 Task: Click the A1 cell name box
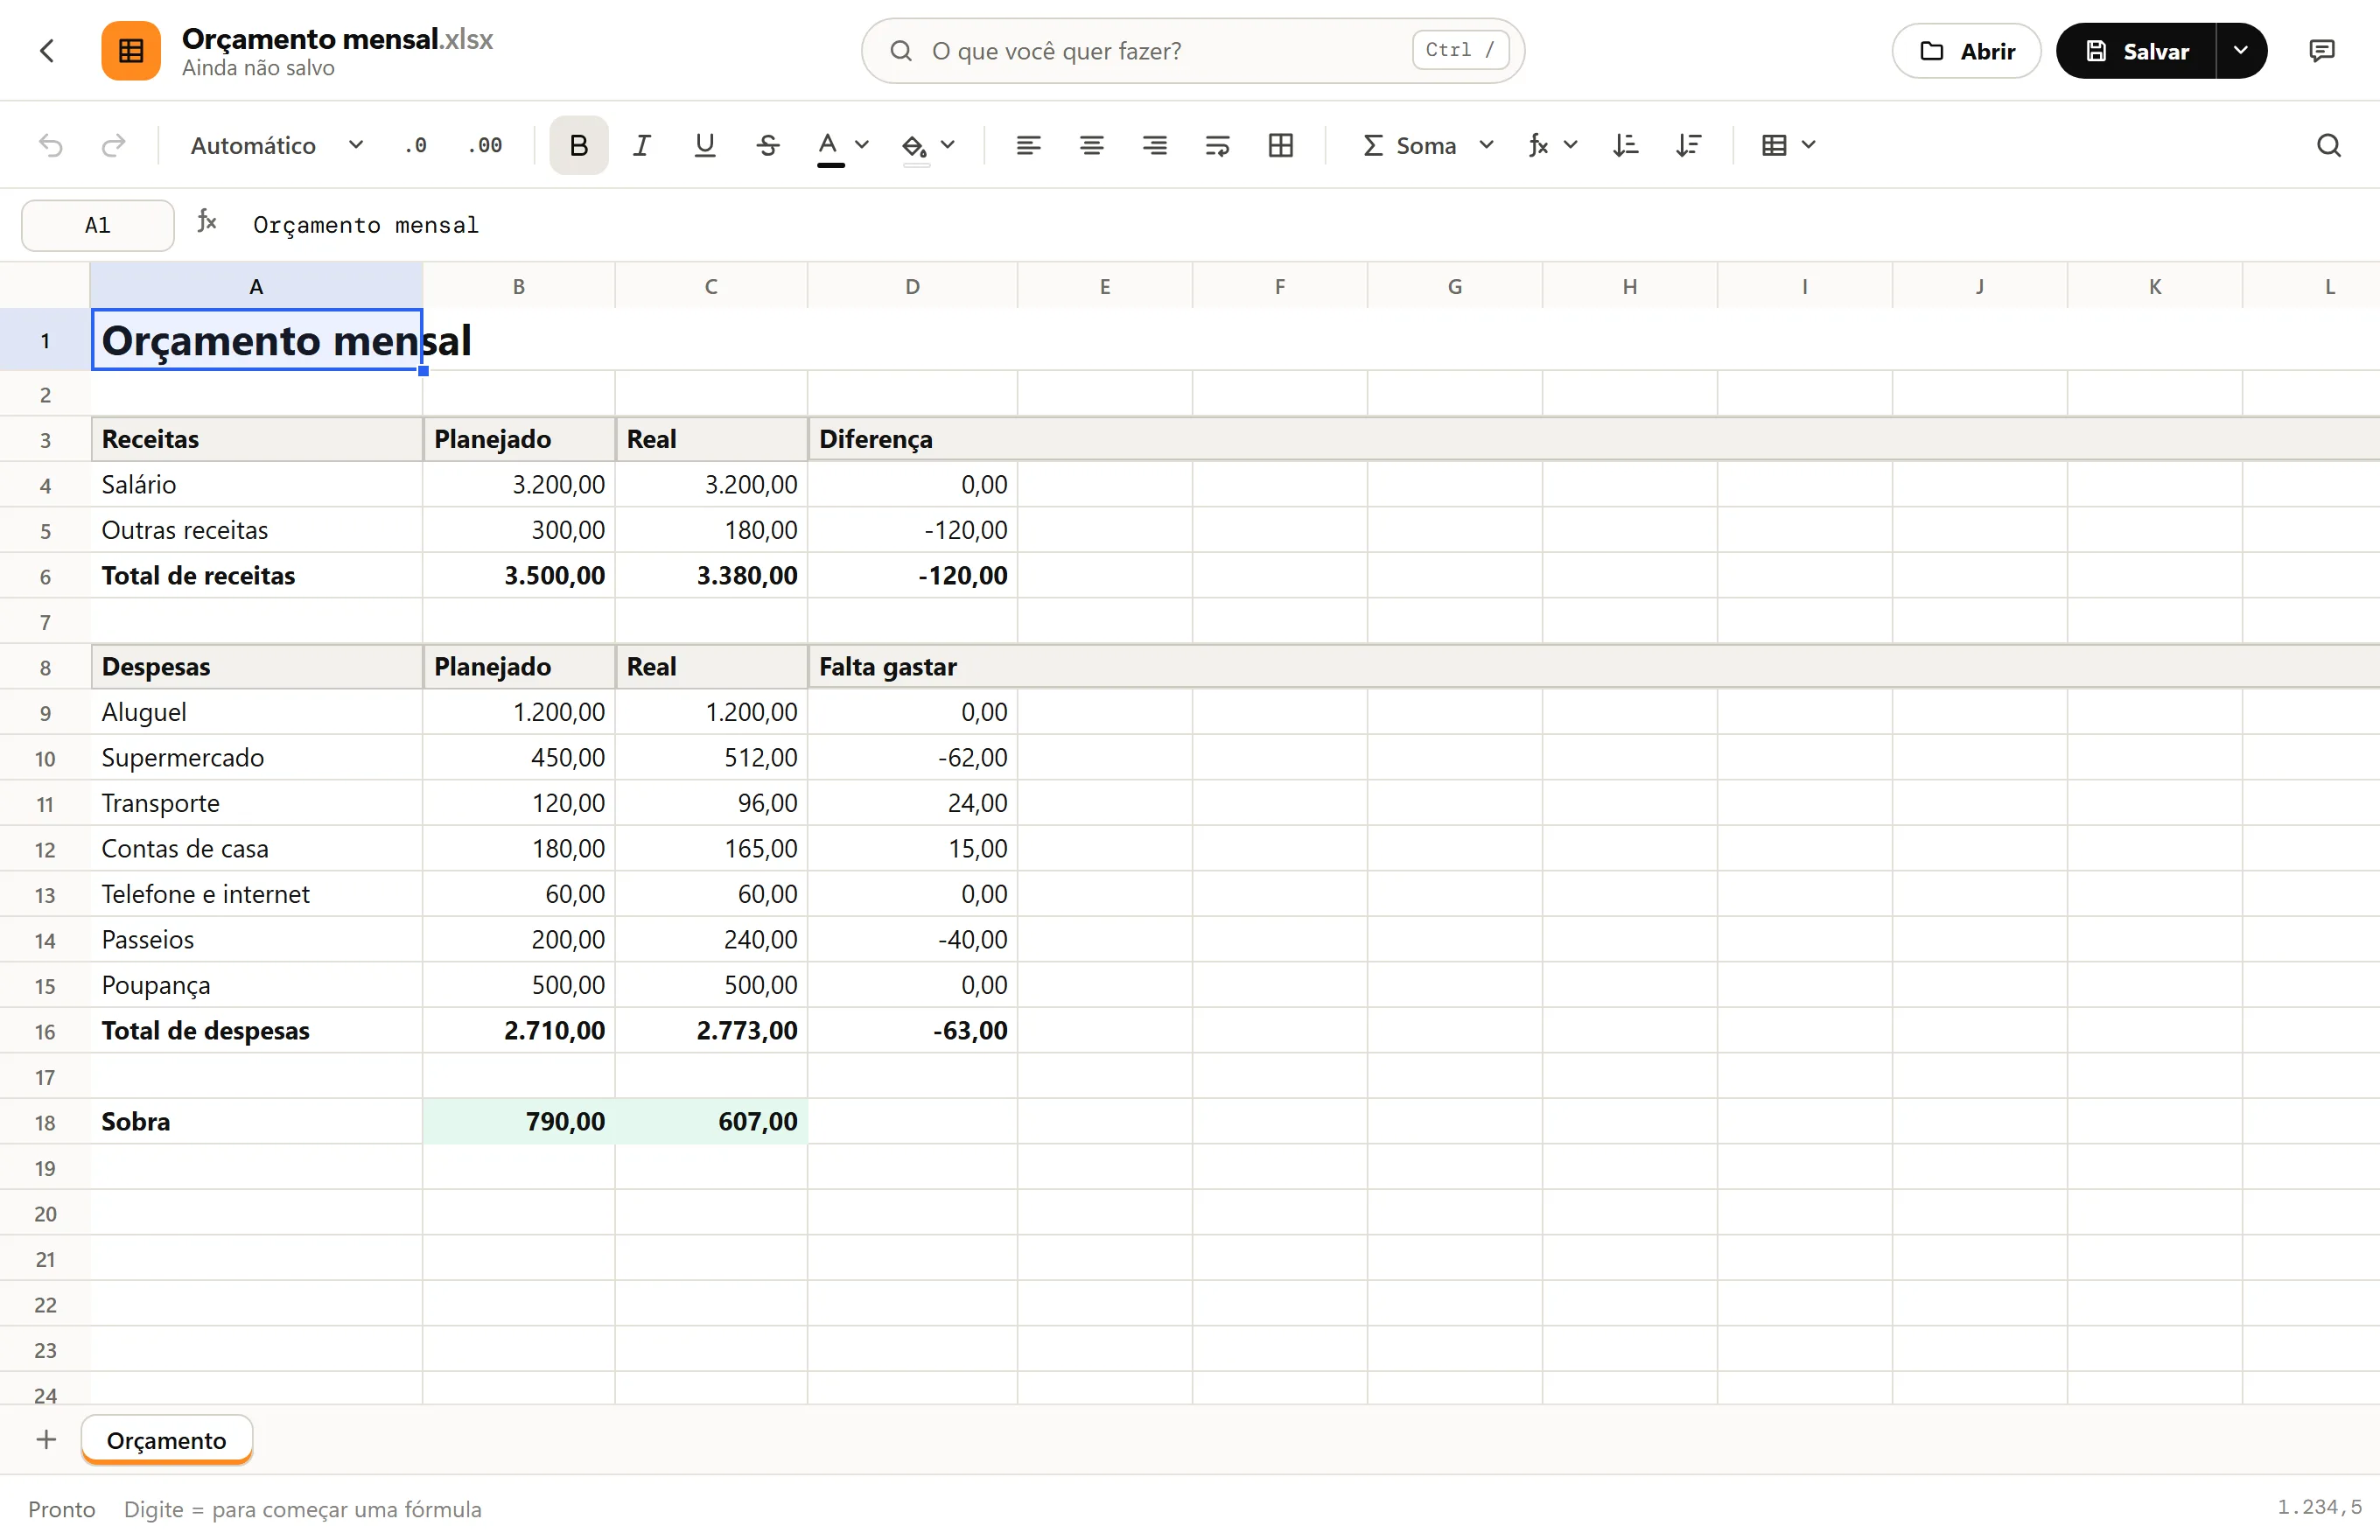[98, 225]
